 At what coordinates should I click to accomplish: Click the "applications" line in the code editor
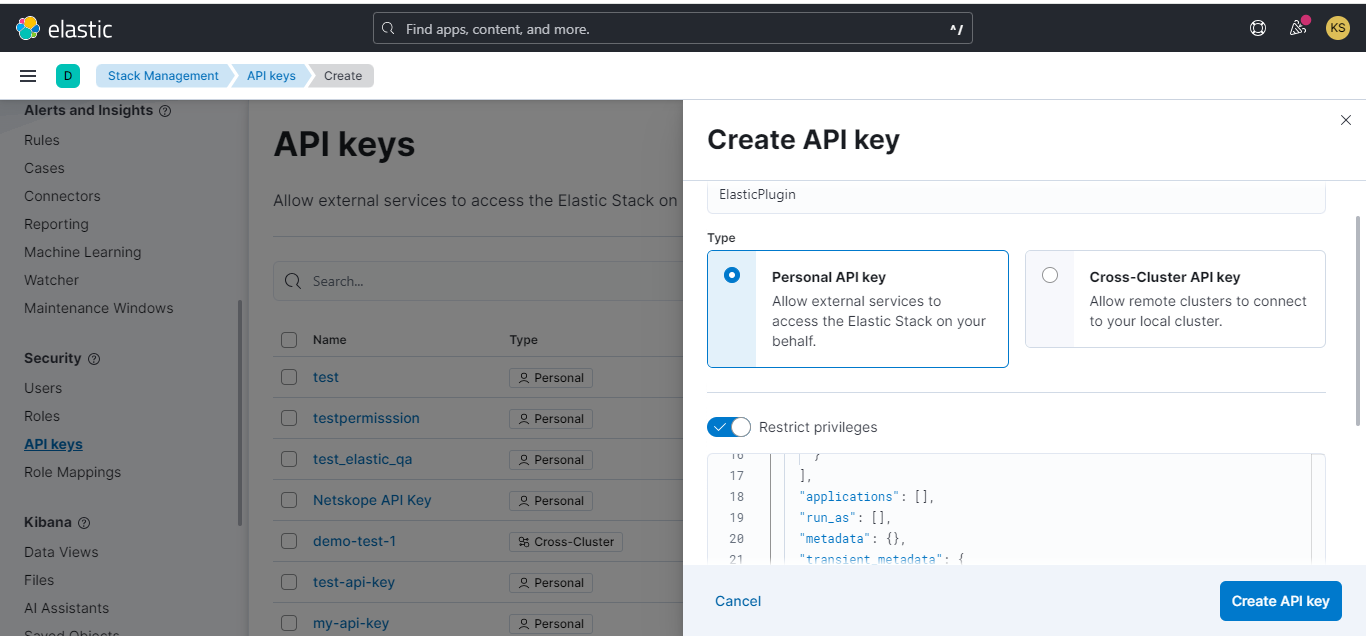click(x=867, y=497)
